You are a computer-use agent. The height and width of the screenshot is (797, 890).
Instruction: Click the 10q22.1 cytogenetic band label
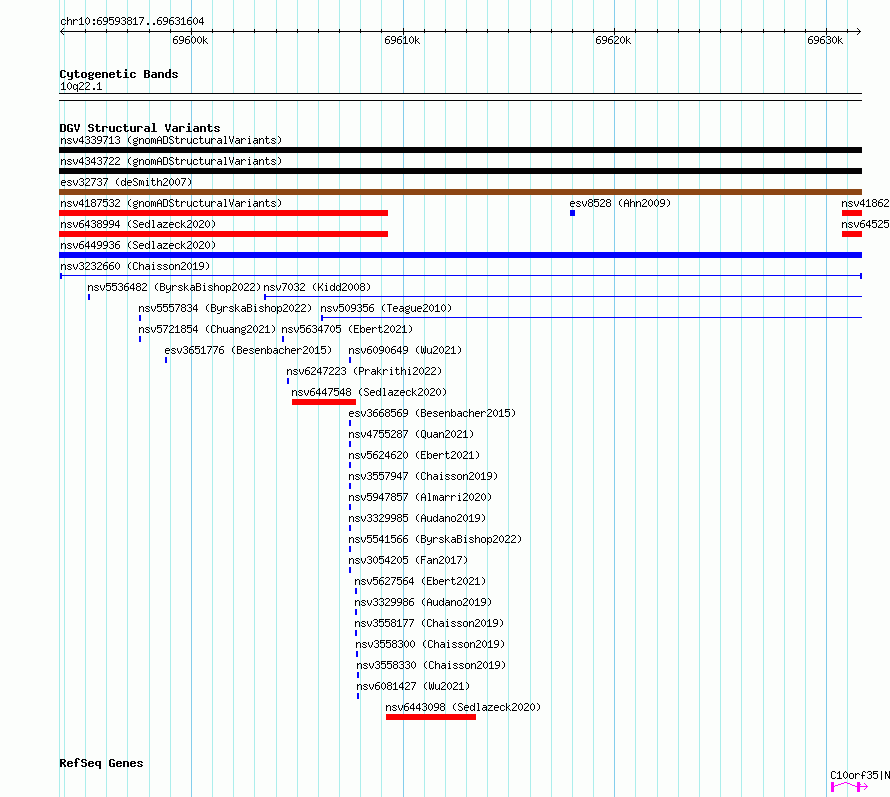[81, 87]
